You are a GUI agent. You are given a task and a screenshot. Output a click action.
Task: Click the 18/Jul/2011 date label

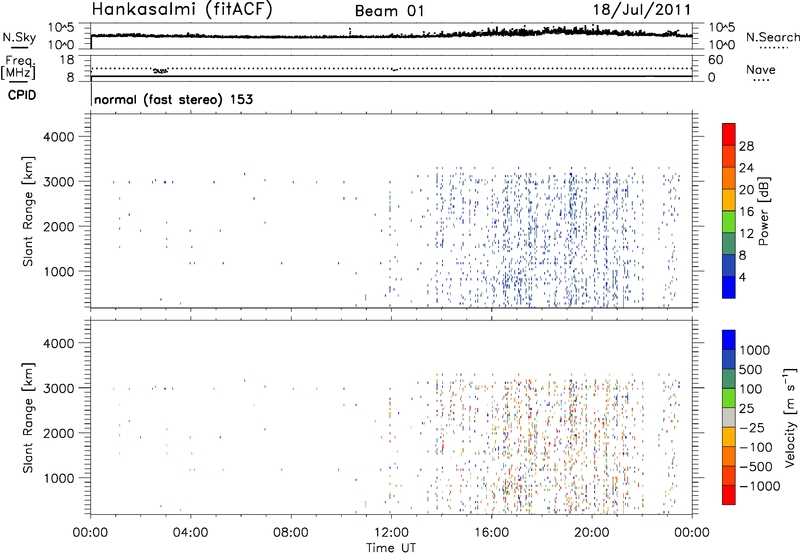(x=642, y=10)
